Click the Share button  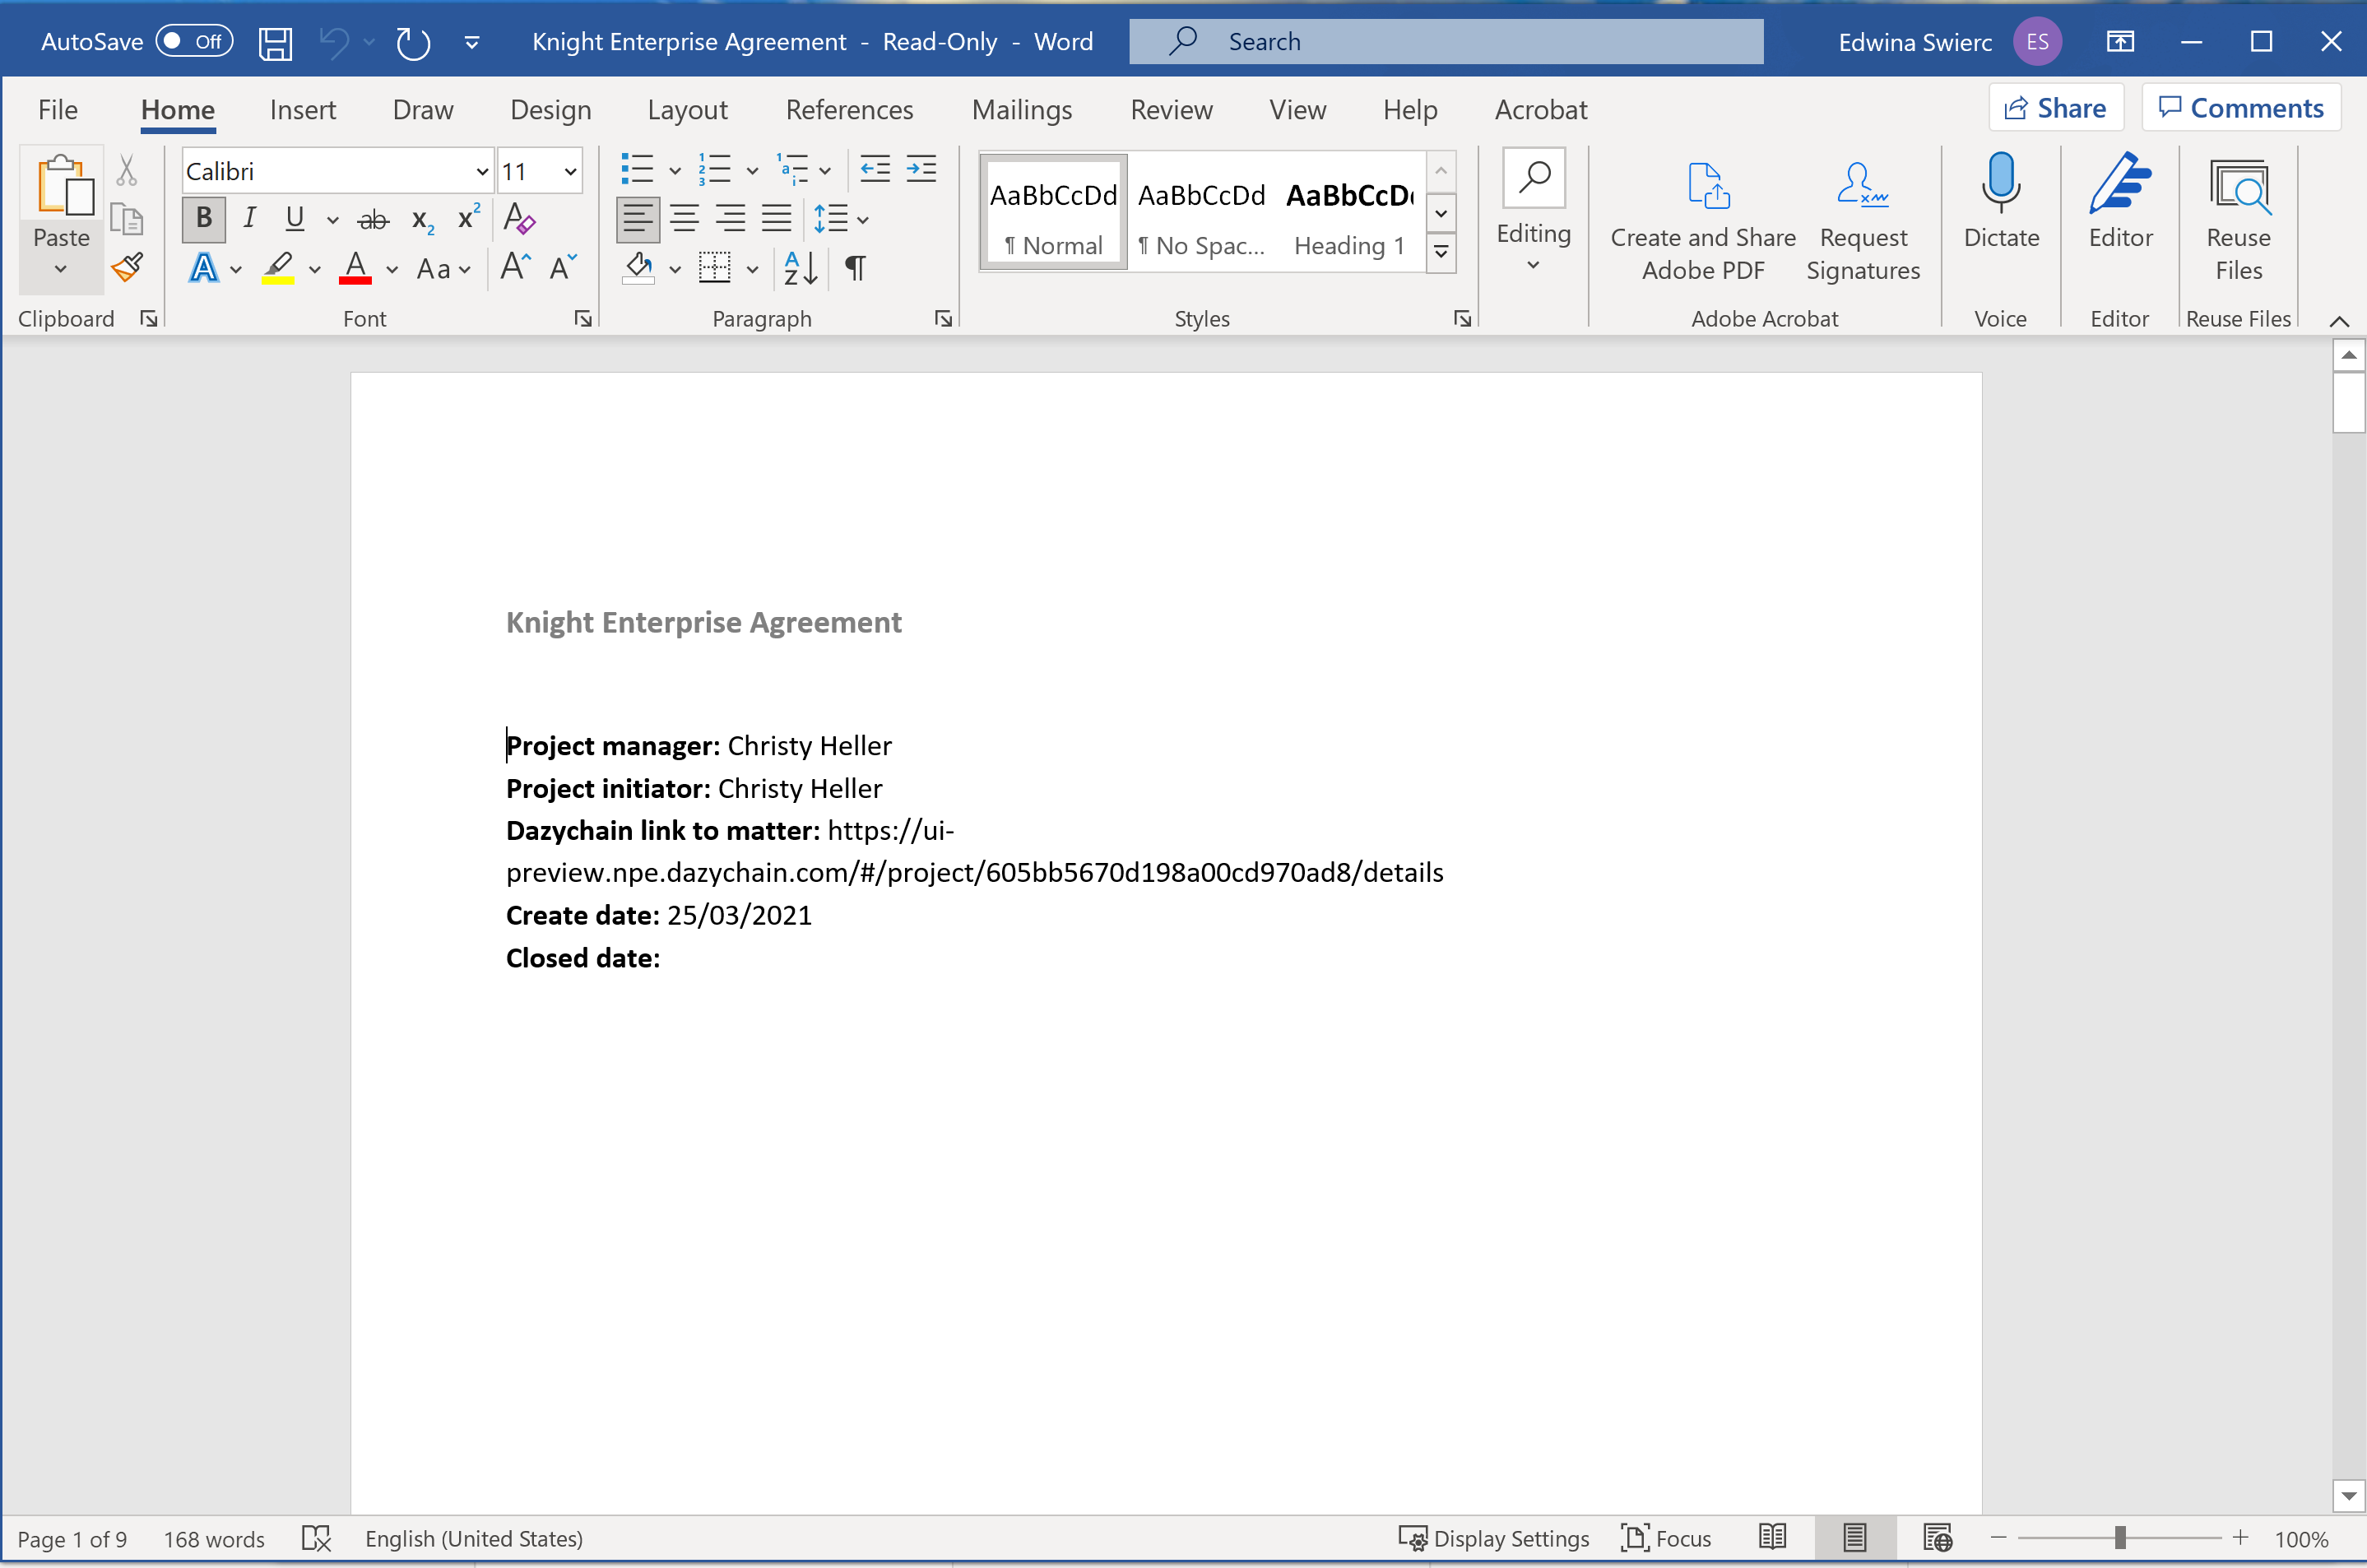pos(2056,108)
